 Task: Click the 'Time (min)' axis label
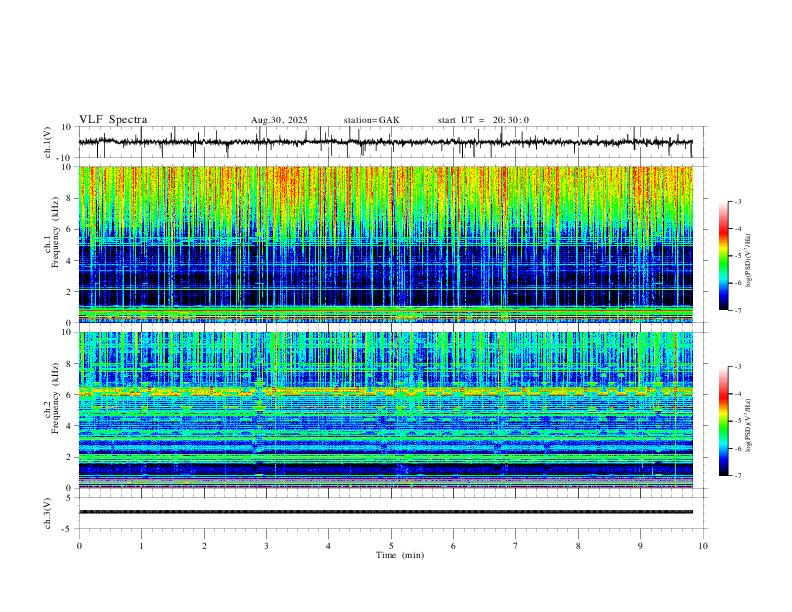click(400, 555)
